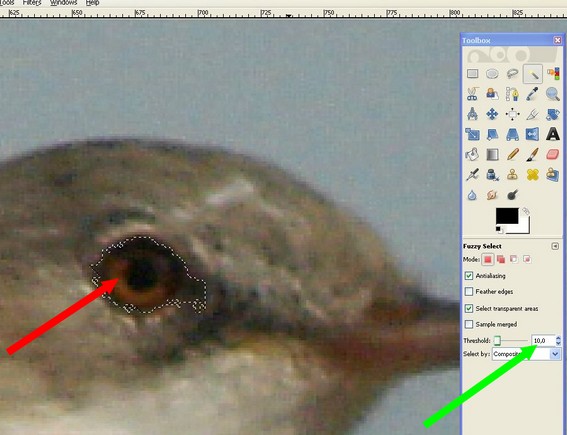The width and height of the screenshot is (567, 435).
Task: Select the Alignment tool
Action: tap(512, 114)
